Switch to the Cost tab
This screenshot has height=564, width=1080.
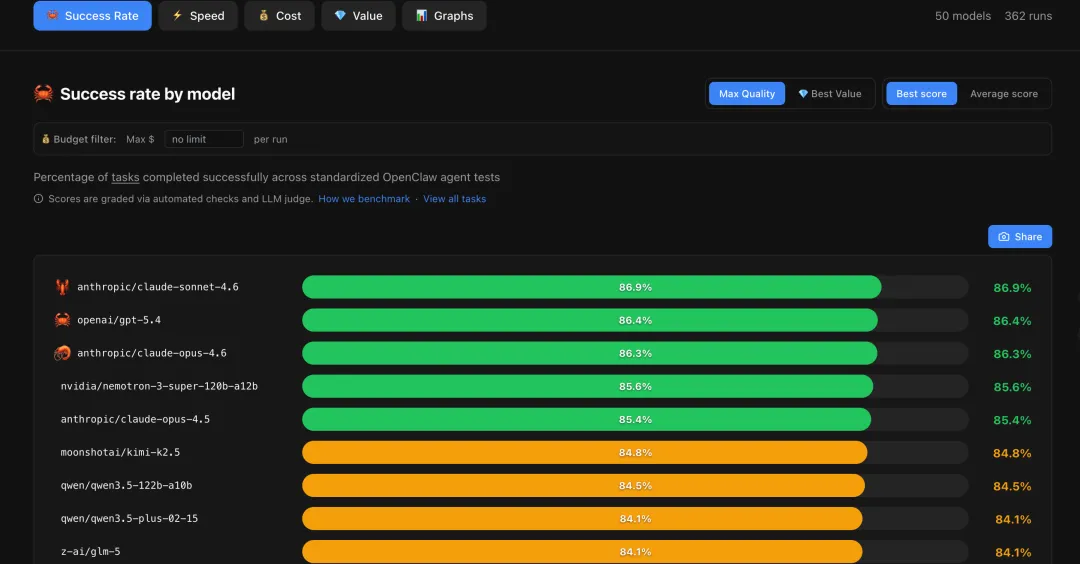[280, 15]
